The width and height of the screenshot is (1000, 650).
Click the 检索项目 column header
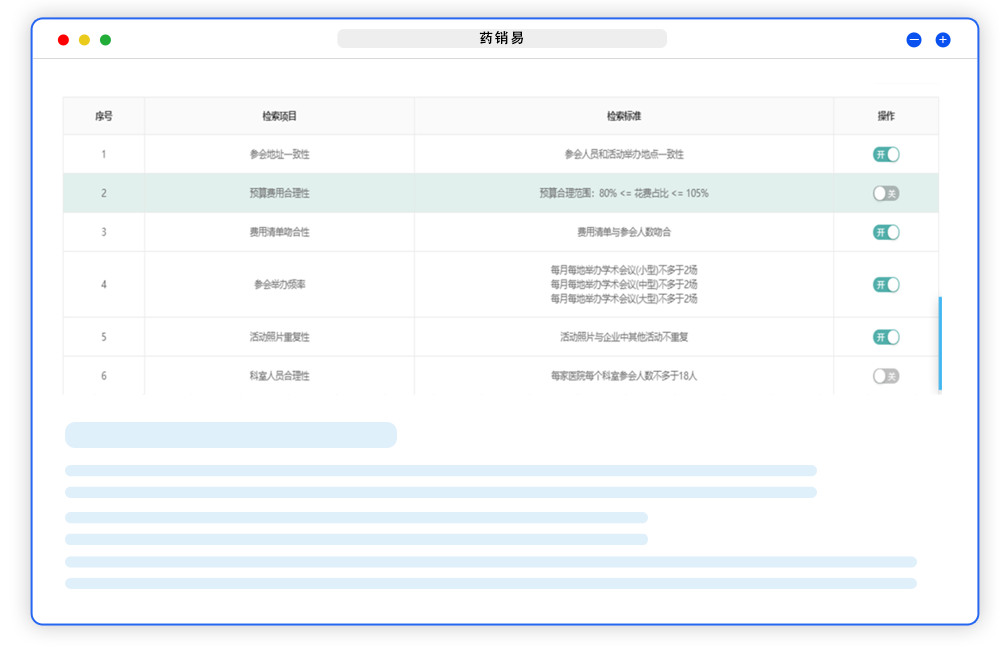pyautogui.click(x=279, y=116)
